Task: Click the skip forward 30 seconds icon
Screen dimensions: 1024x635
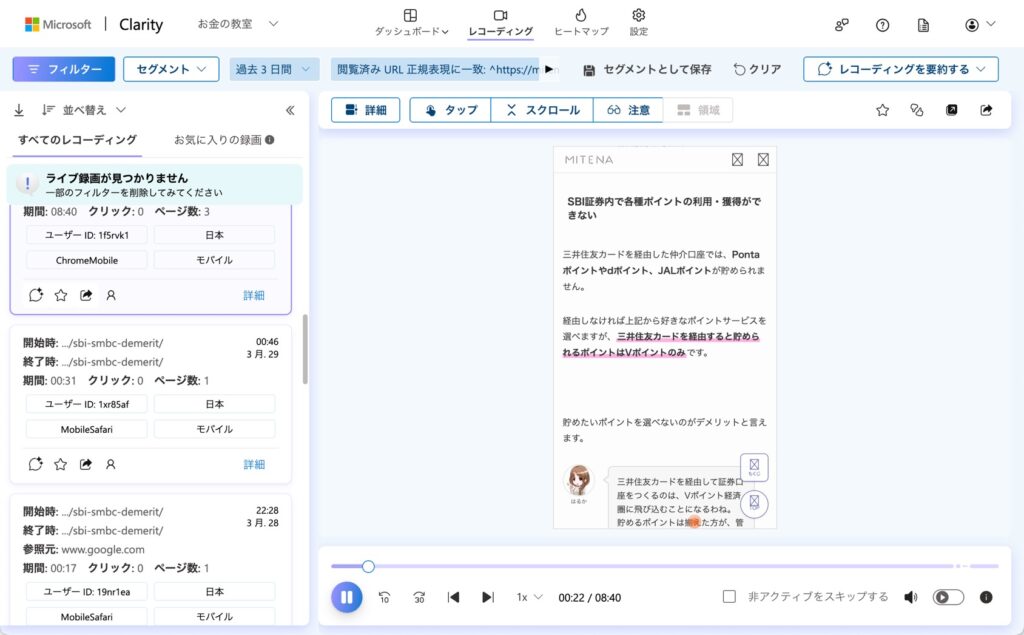Action: 419,597
